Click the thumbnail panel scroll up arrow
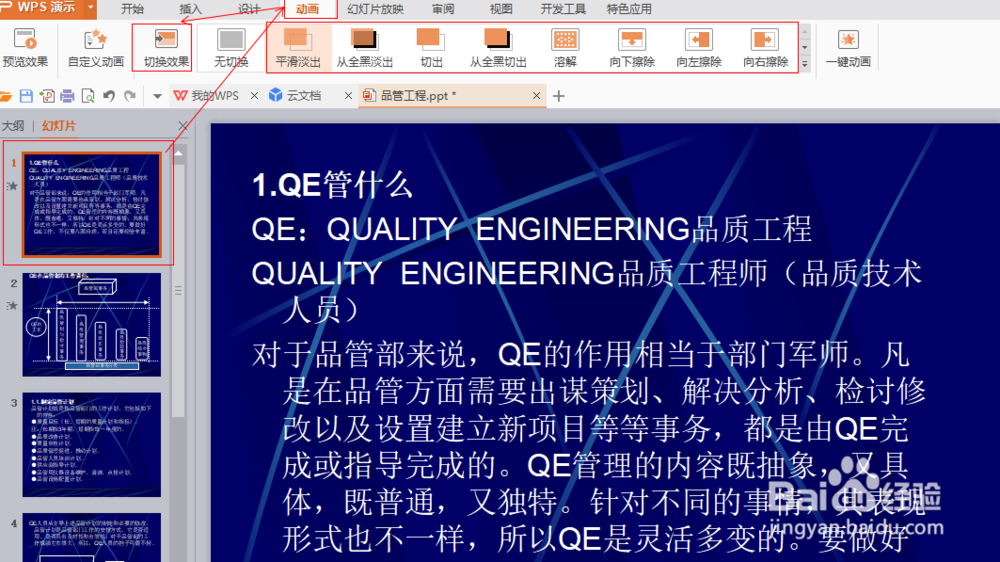This screenshot has width=1000, height=562. click(x=179, y=154)
